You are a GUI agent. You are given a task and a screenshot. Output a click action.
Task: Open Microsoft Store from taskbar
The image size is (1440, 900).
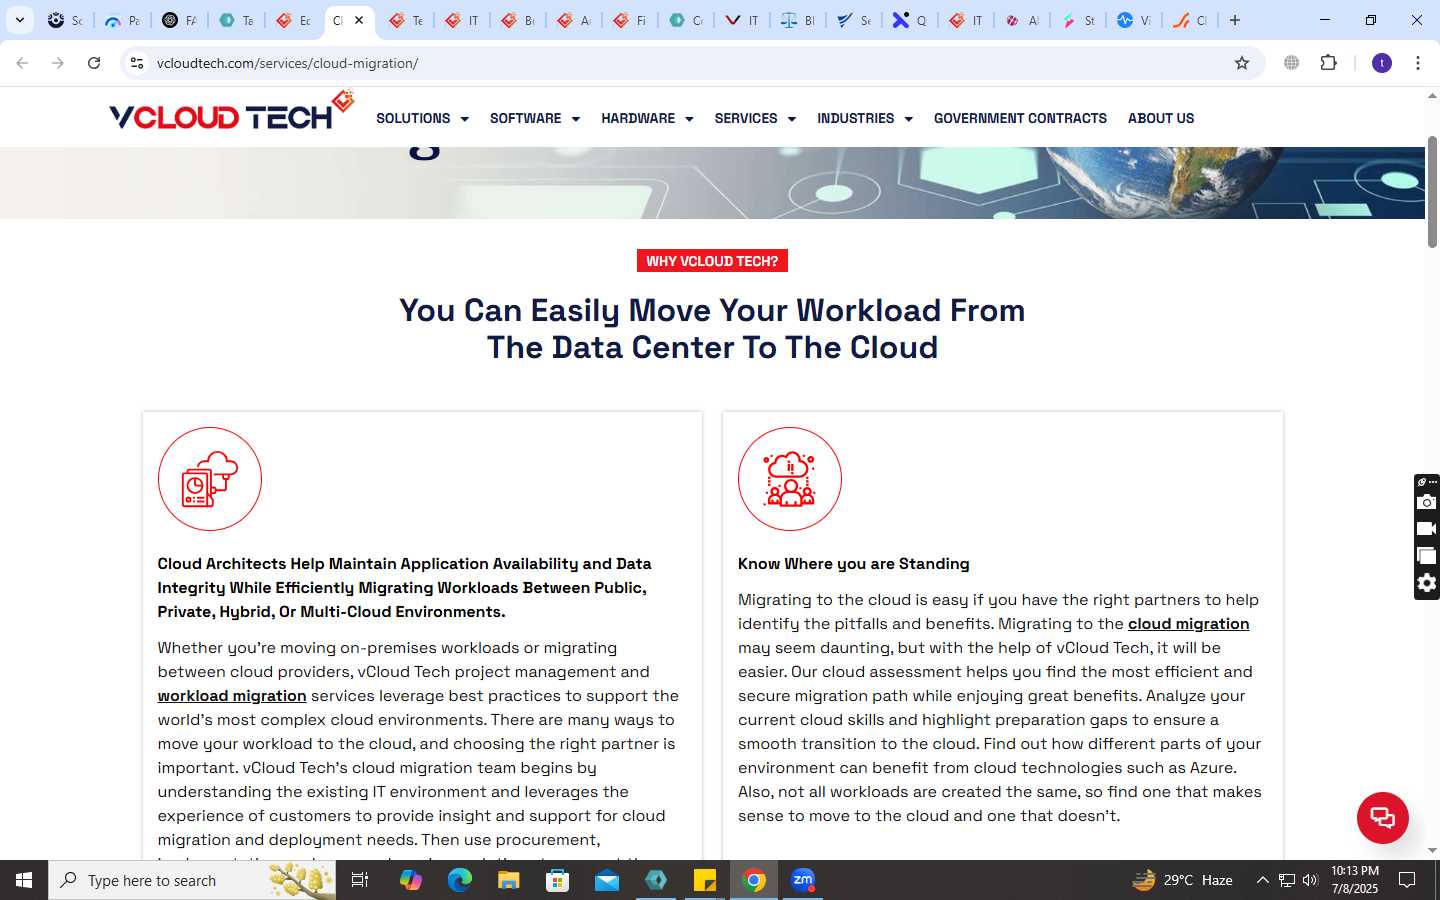(558, 880)
